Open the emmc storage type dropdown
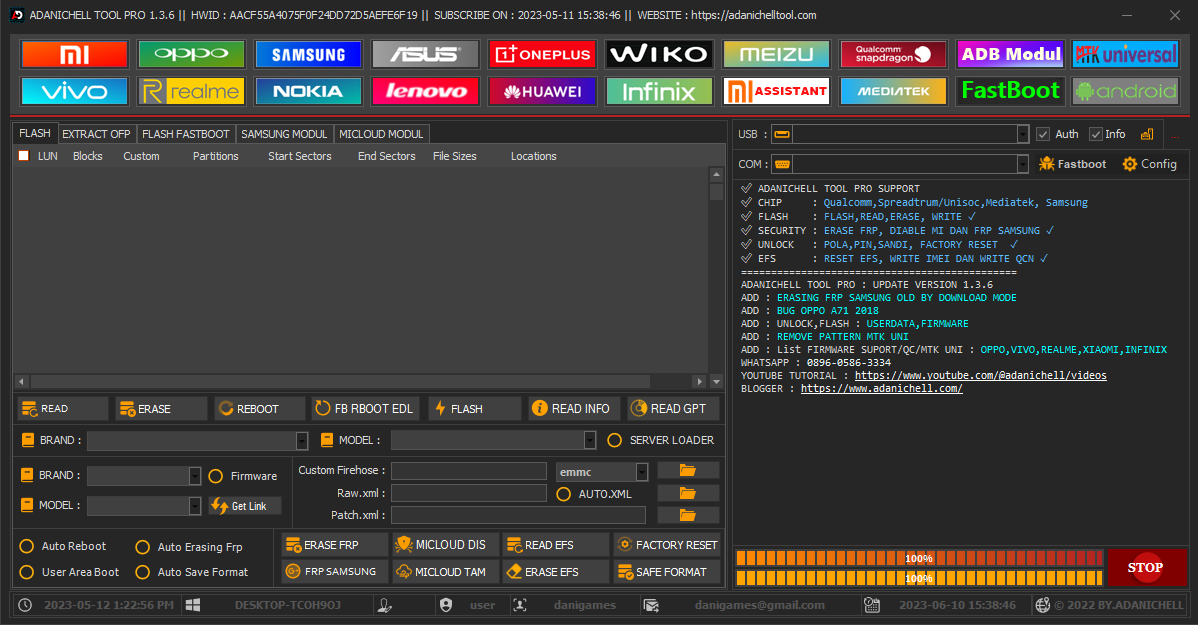The width and height of the screenshot is (1198, 625). point(641,471)
